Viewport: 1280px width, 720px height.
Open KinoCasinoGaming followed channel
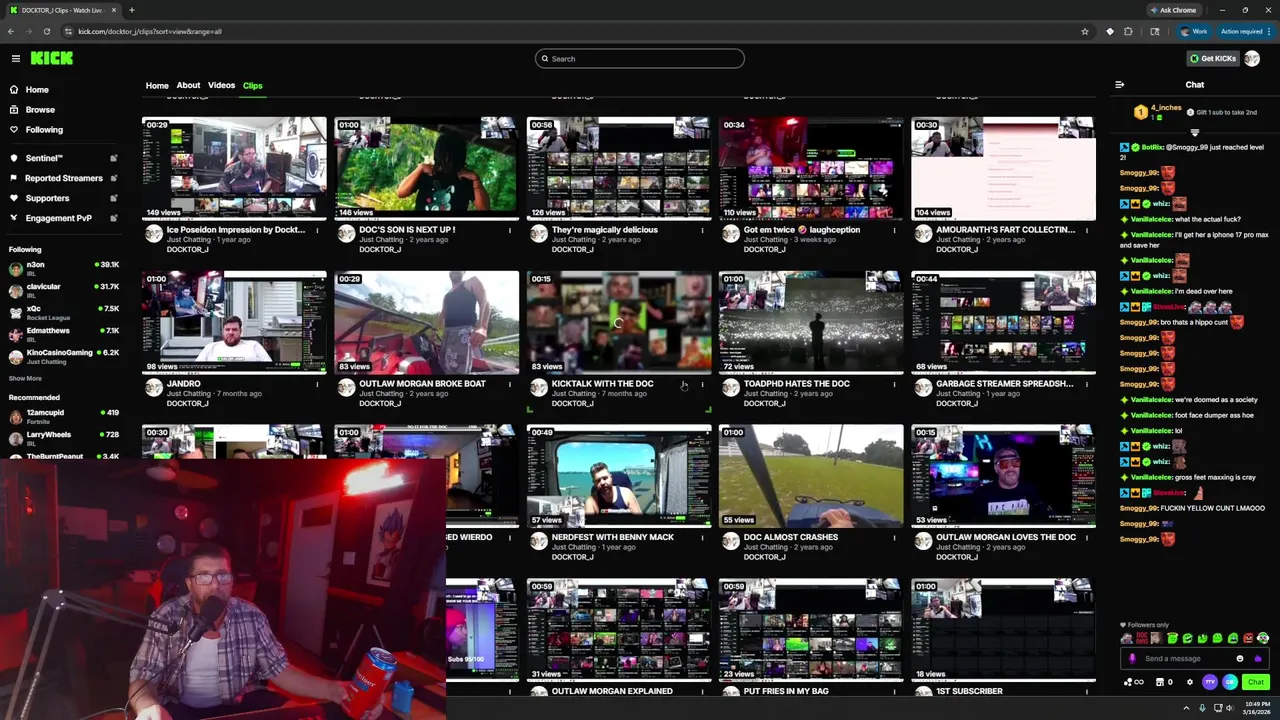[64, 356]
